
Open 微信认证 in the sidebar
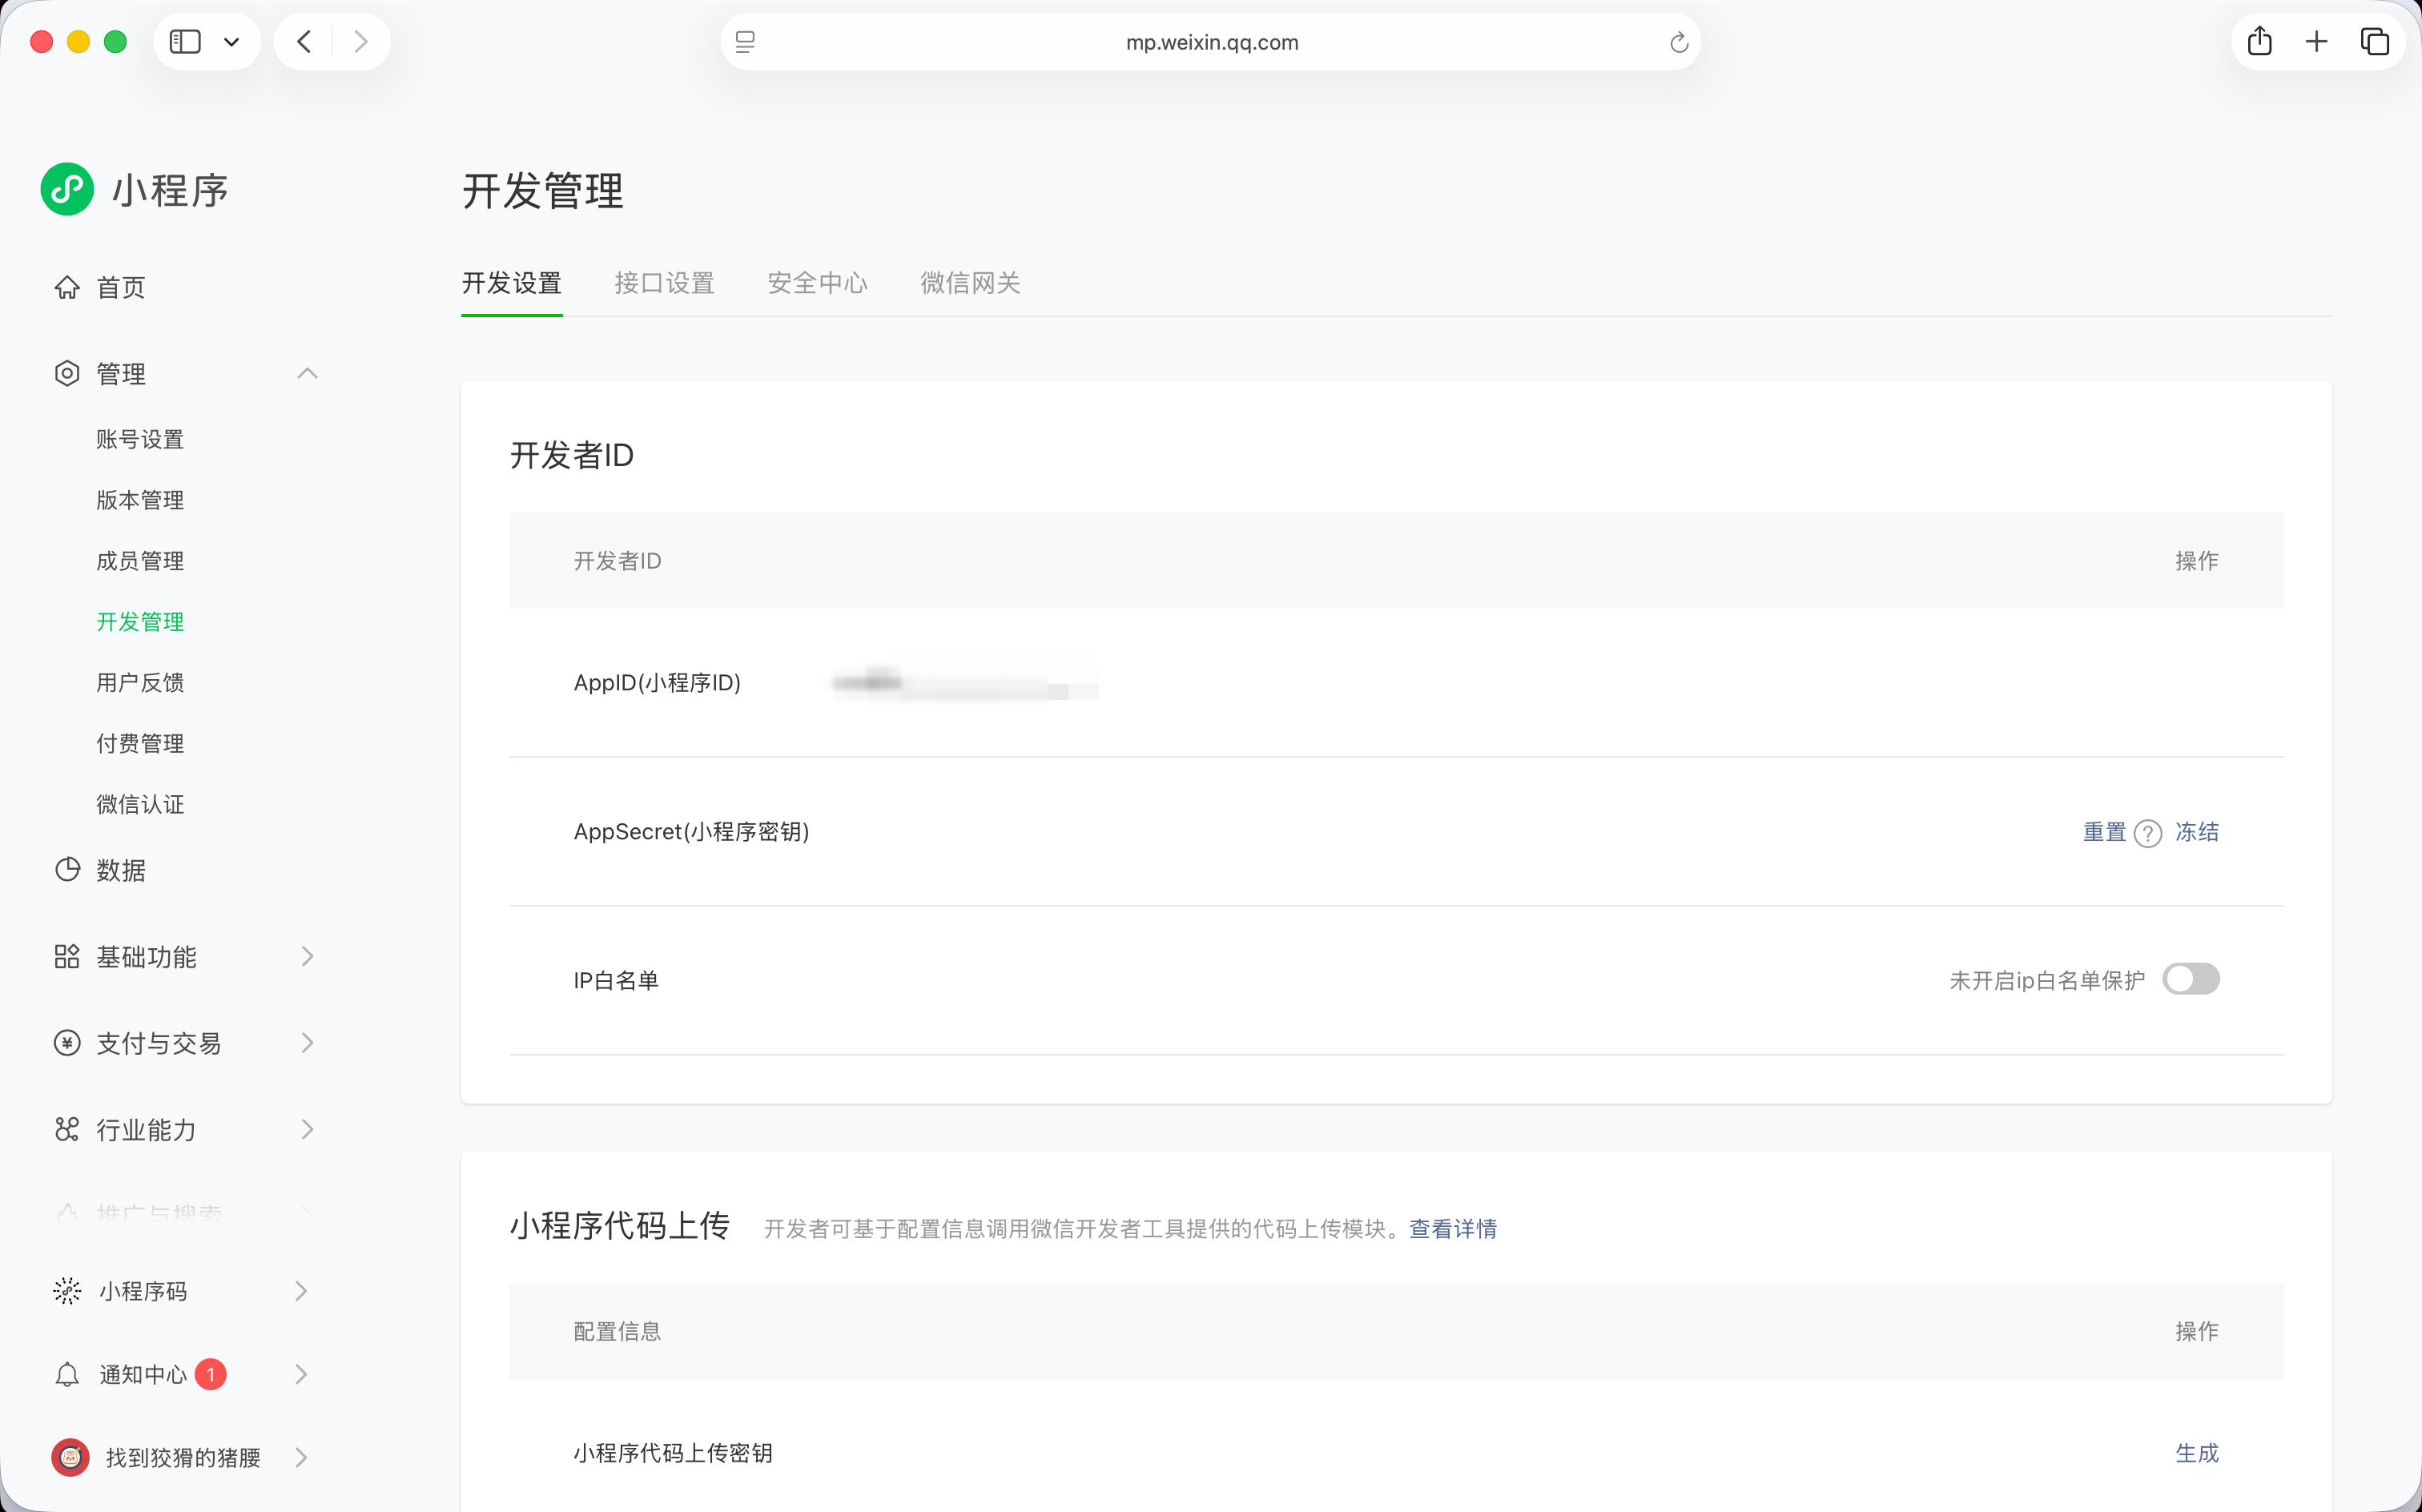[x=140, y=806]
